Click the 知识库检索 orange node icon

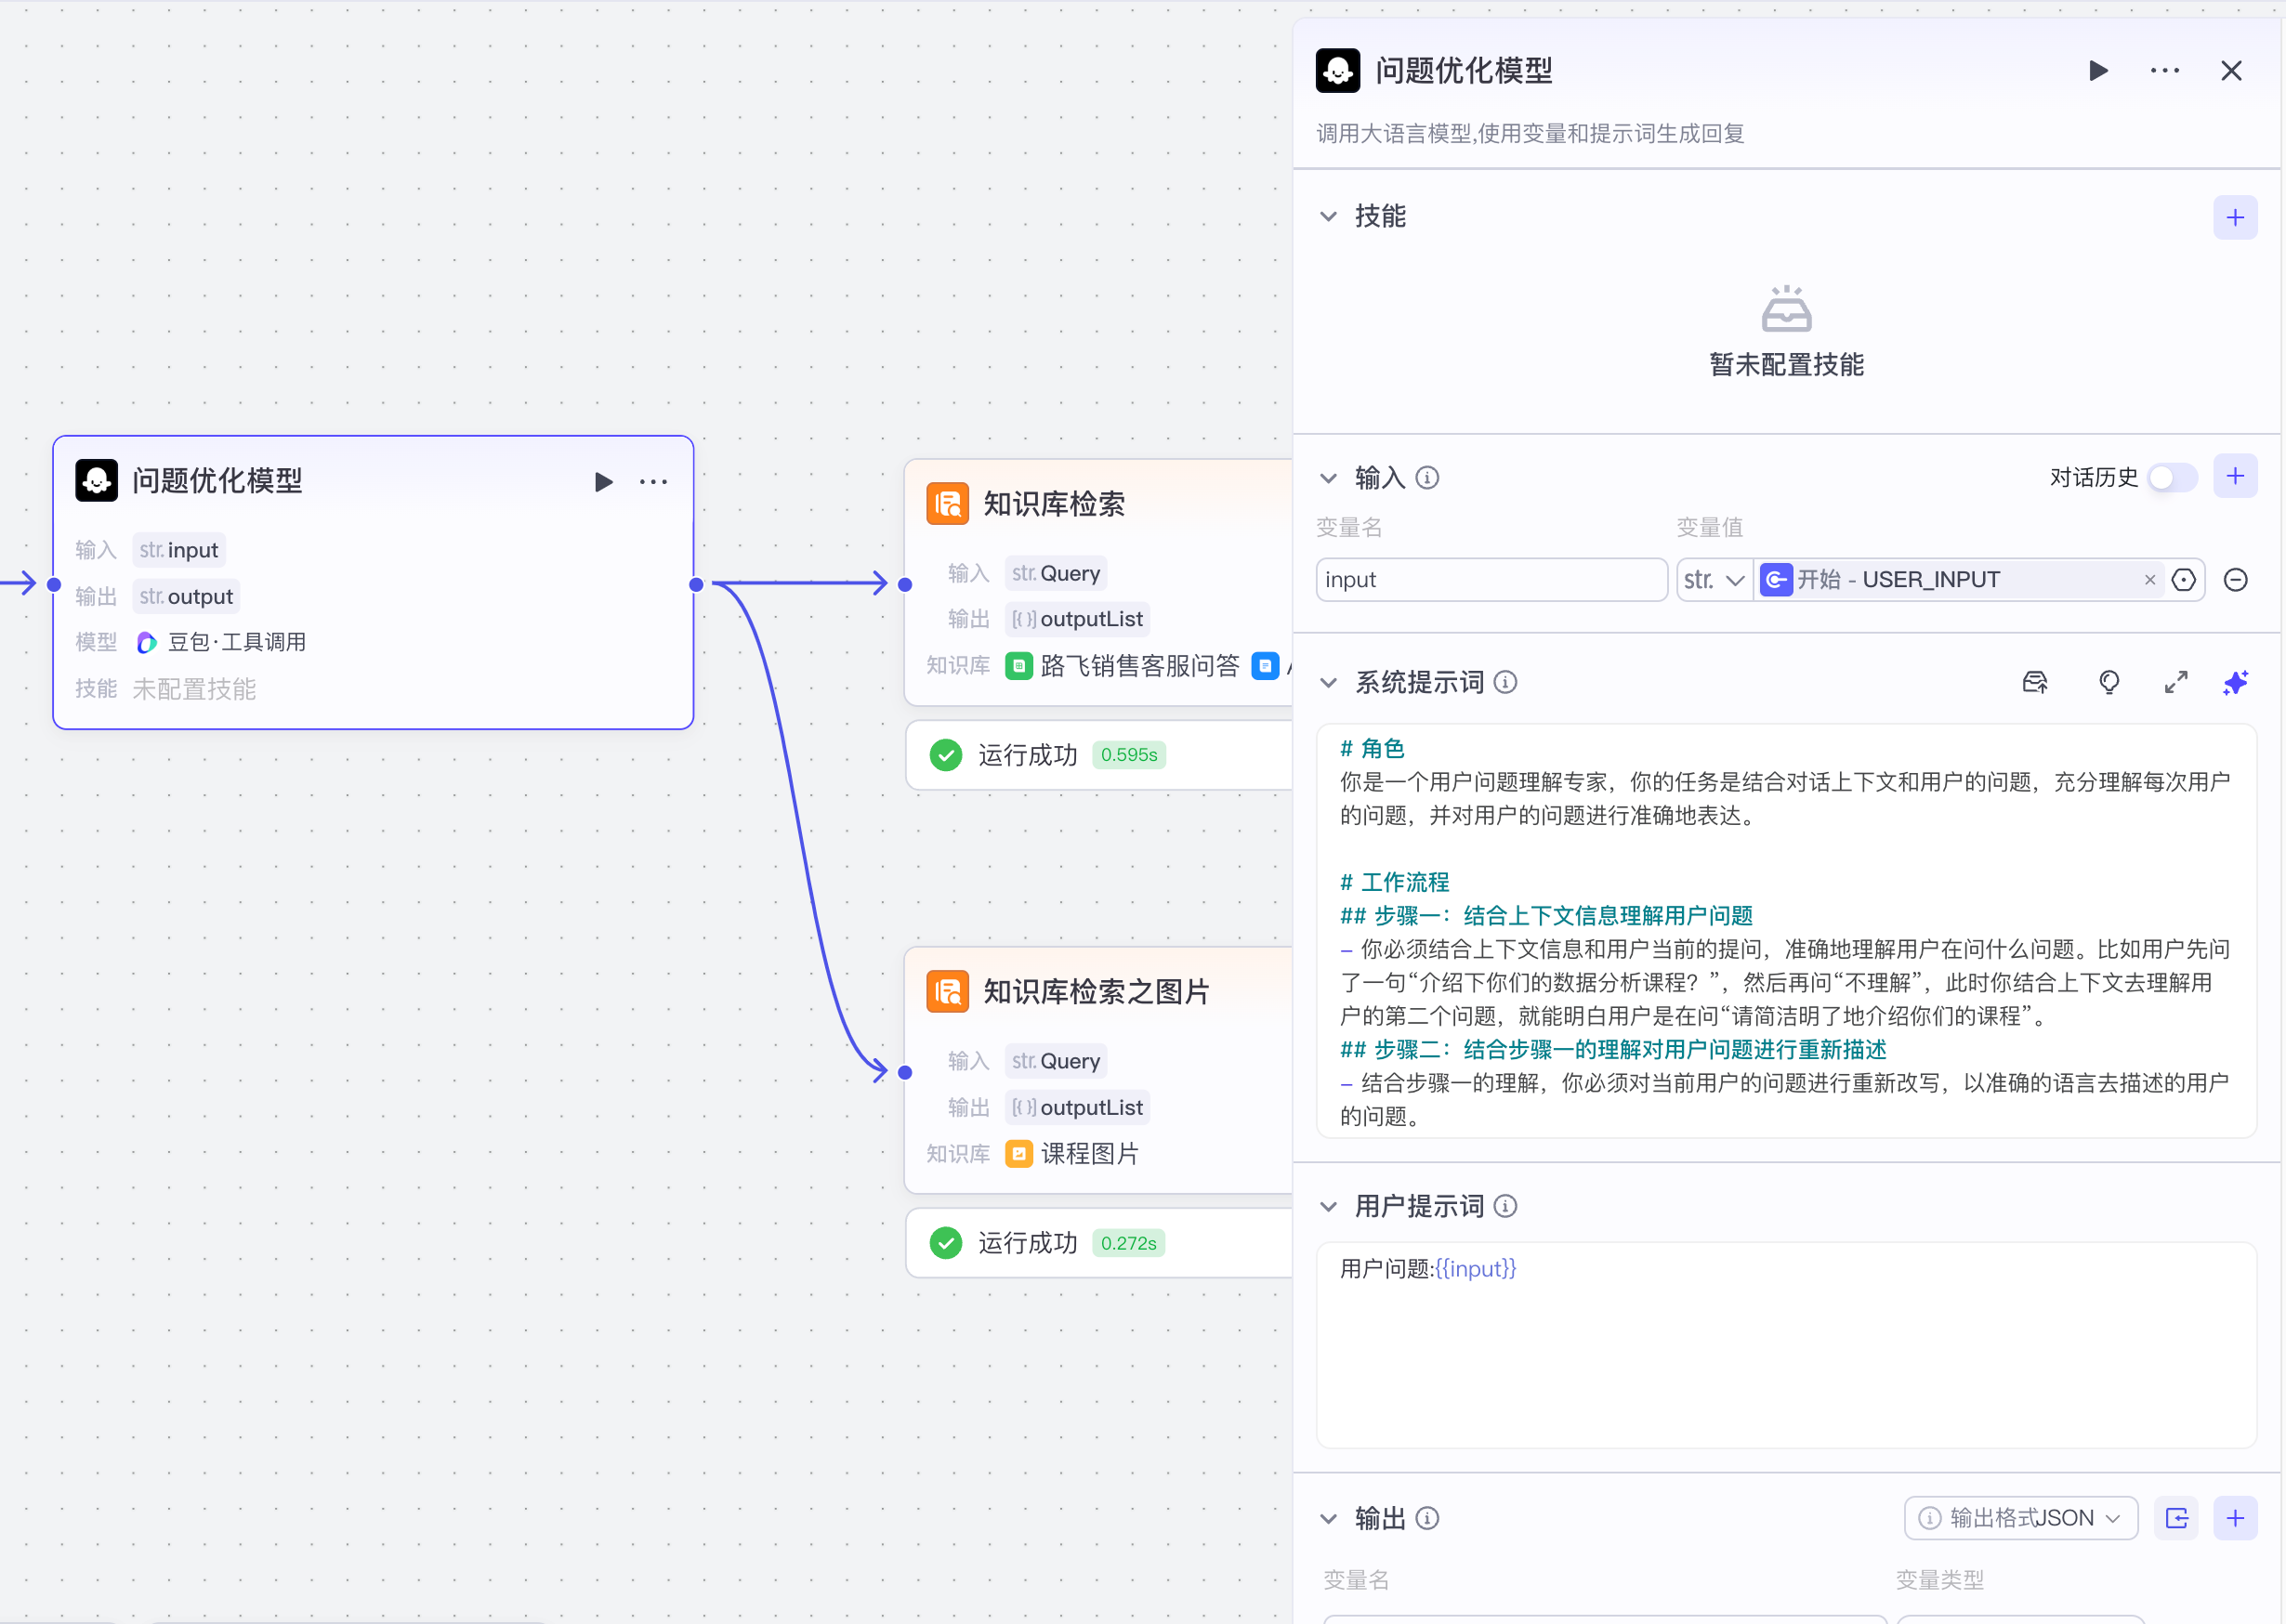click(x=949, y=505)
